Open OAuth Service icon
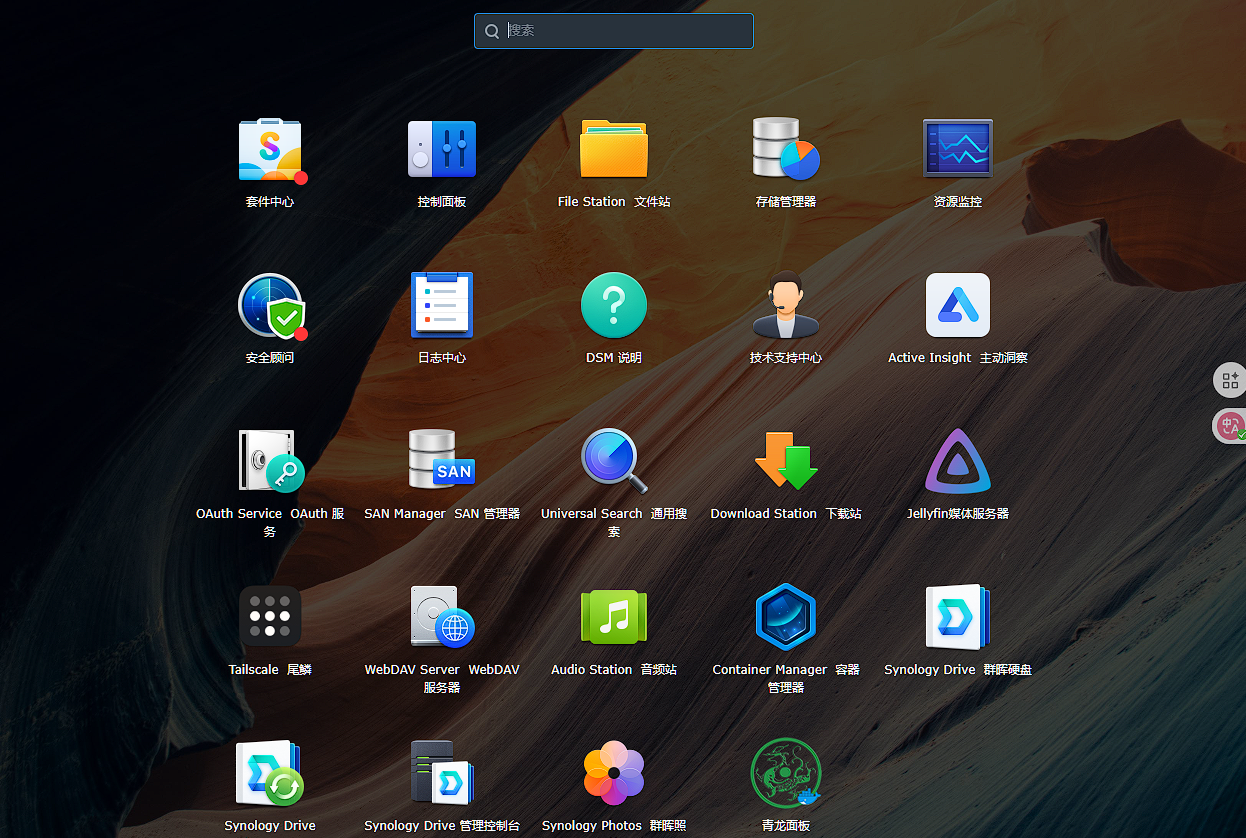This screenshot has height=838, width=1246. point(270,462)
